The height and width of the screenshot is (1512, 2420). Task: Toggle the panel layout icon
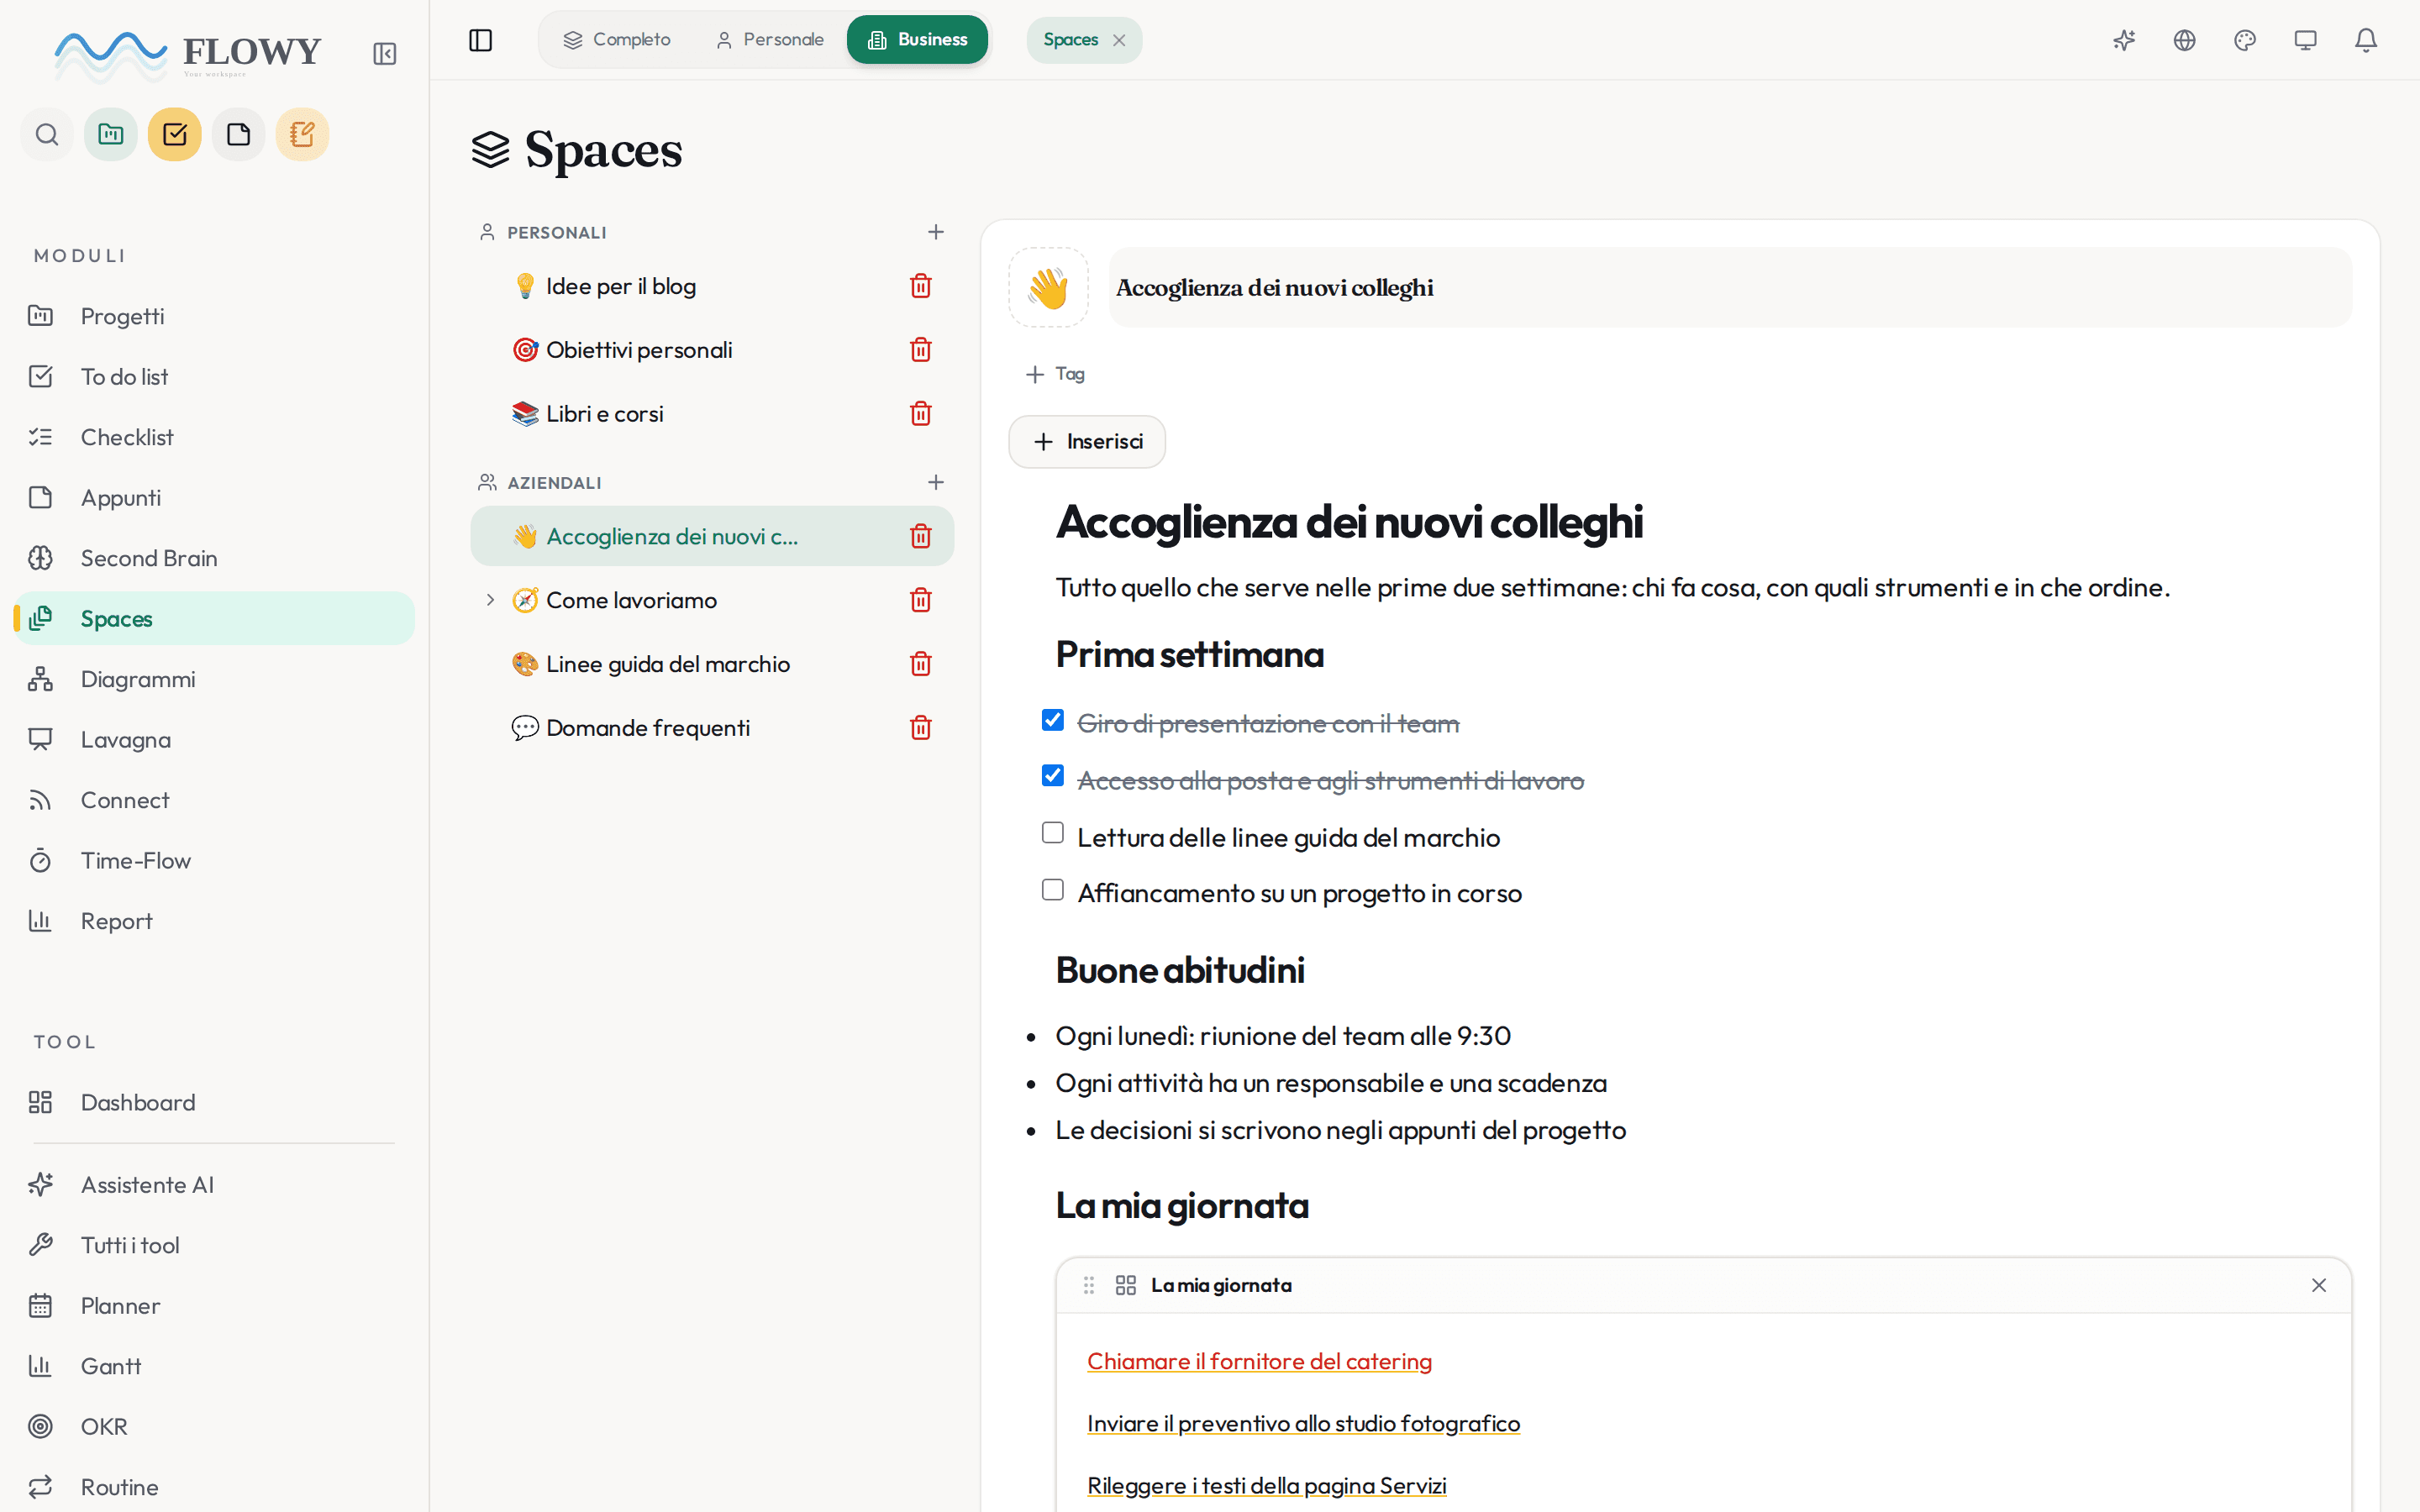pyautogui.click(x=481, y=40)
